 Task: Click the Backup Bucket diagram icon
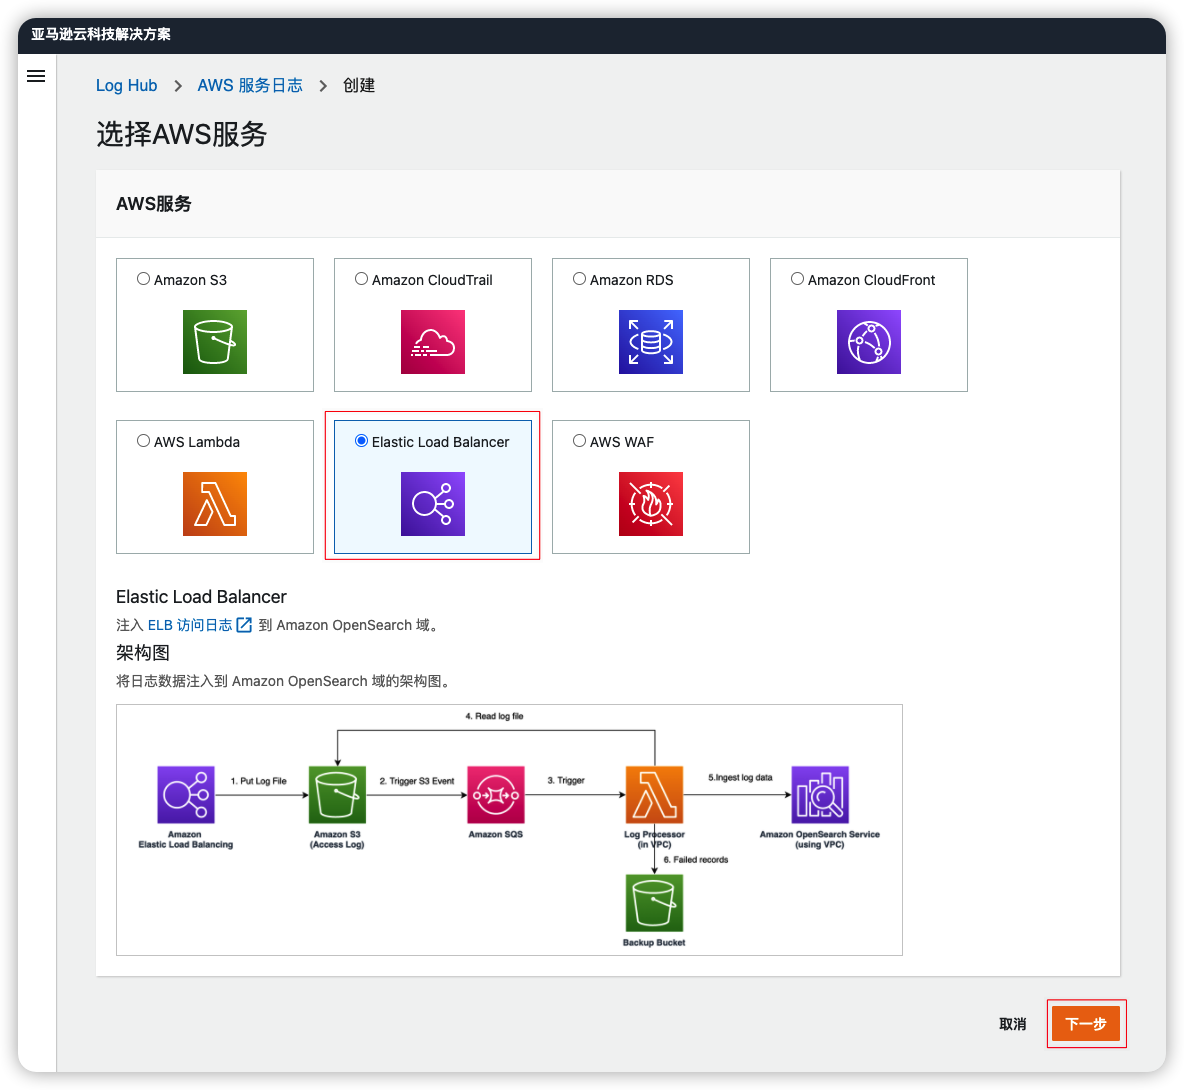(x=655, y=904)
